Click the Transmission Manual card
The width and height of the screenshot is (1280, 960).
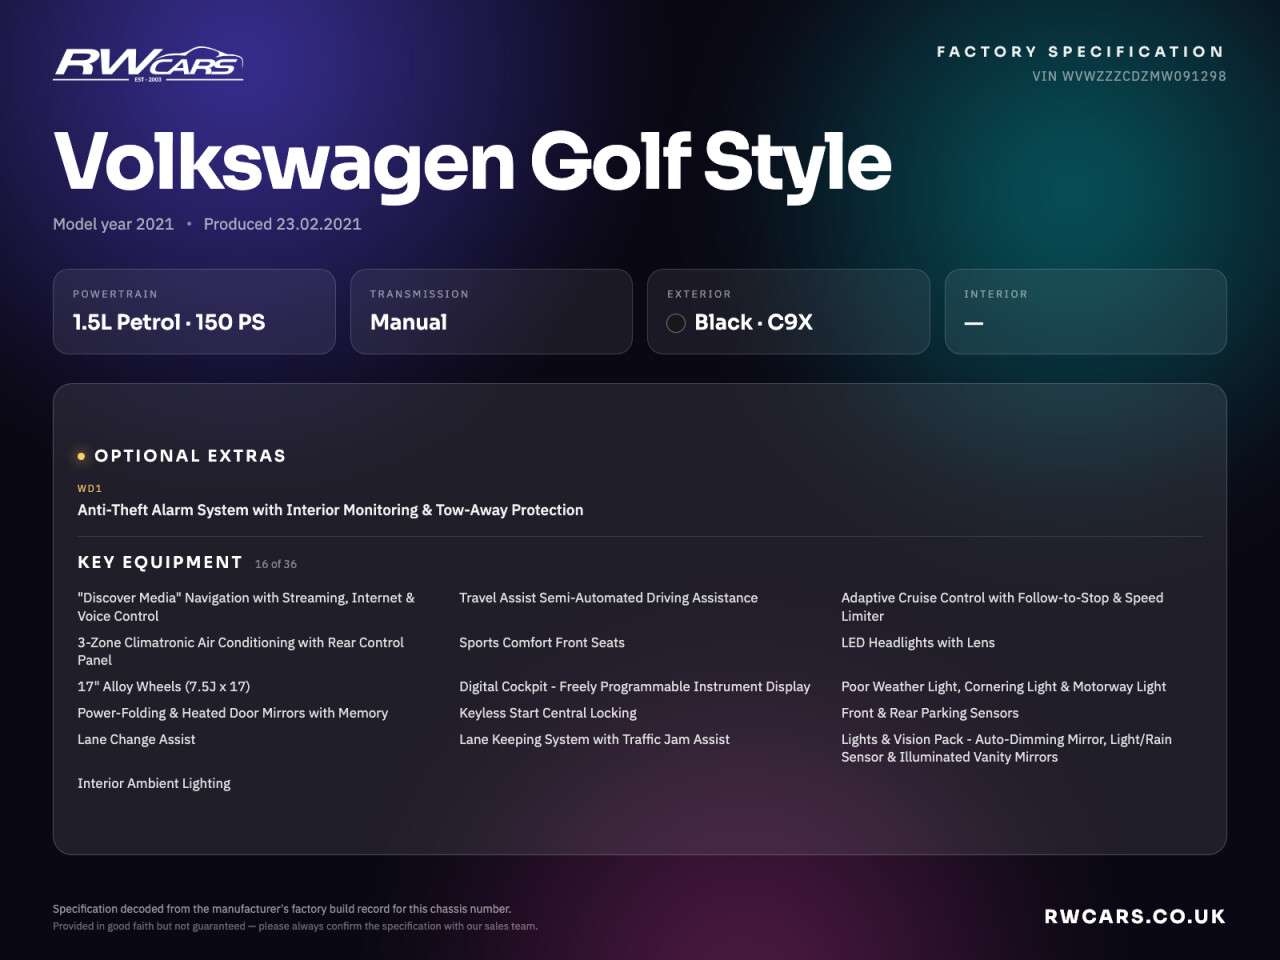click(x=491, y=311)
